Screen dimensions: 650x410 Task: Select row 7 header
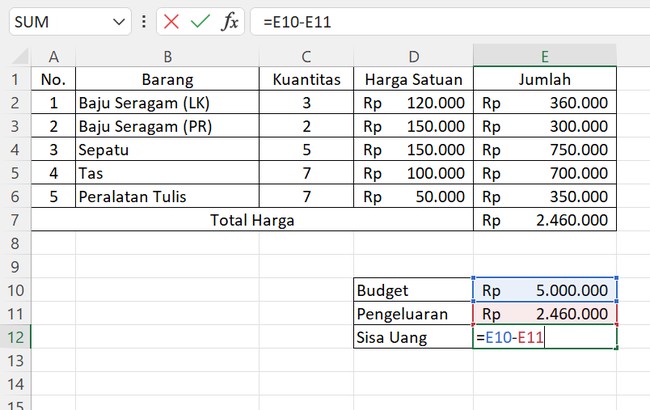pyautogui.click(x=15, y=220)
